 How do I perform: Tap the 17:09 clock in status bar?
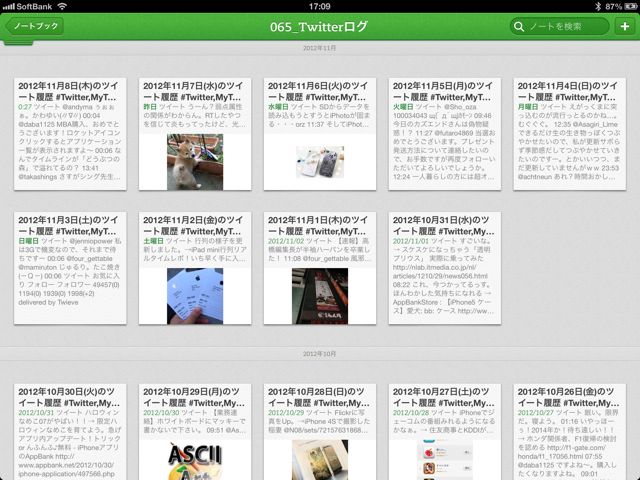[320, 6]
